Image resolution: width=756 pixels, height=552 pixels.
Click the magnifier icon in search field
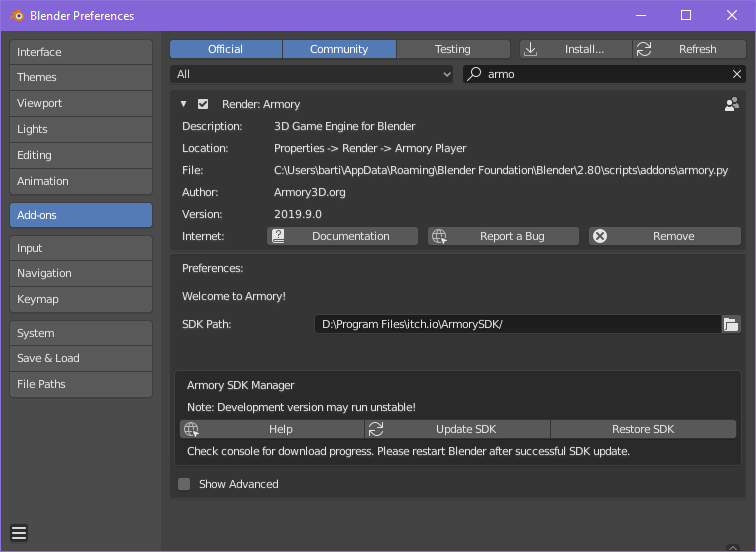(x=474, y=74)
